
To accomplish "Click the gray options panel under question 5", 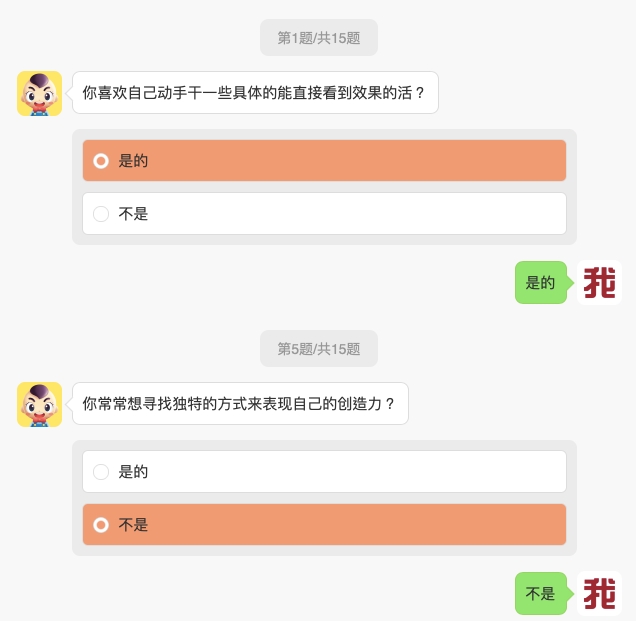I will 324,498.
